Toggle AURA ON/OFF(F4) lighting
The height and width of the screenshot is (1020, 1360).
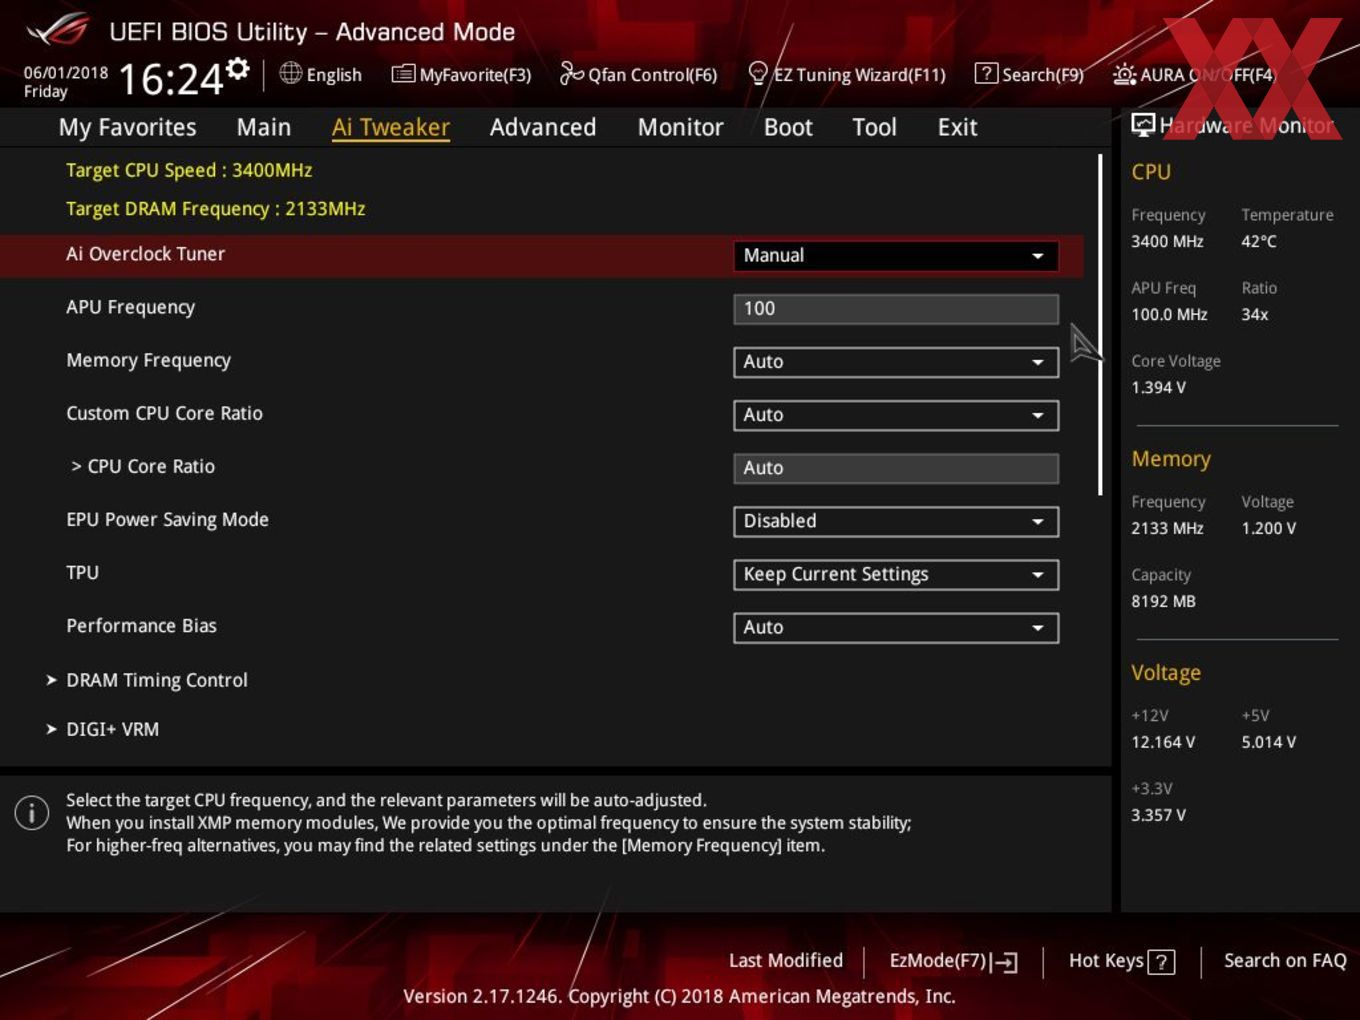coord(1194,74)
